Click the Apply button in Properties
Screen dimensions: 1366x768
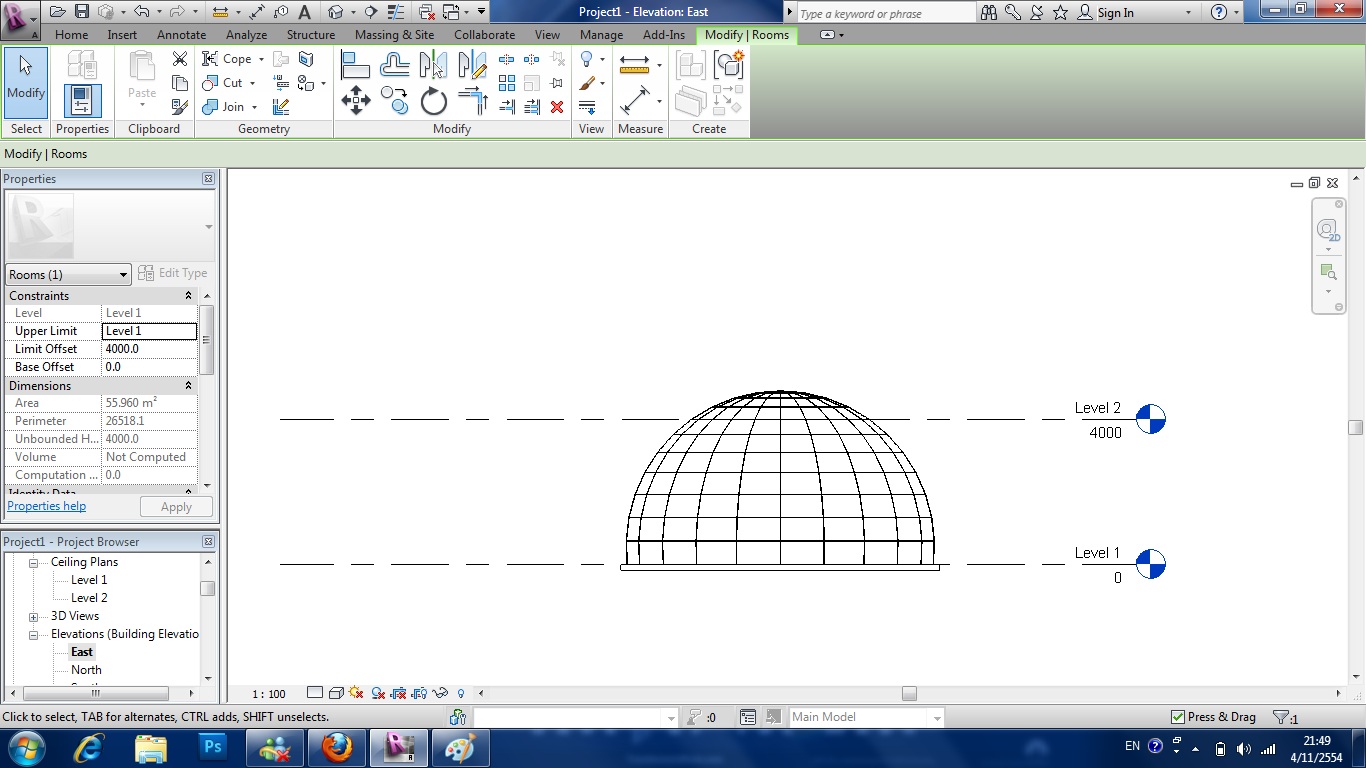[x=176, y=506]
